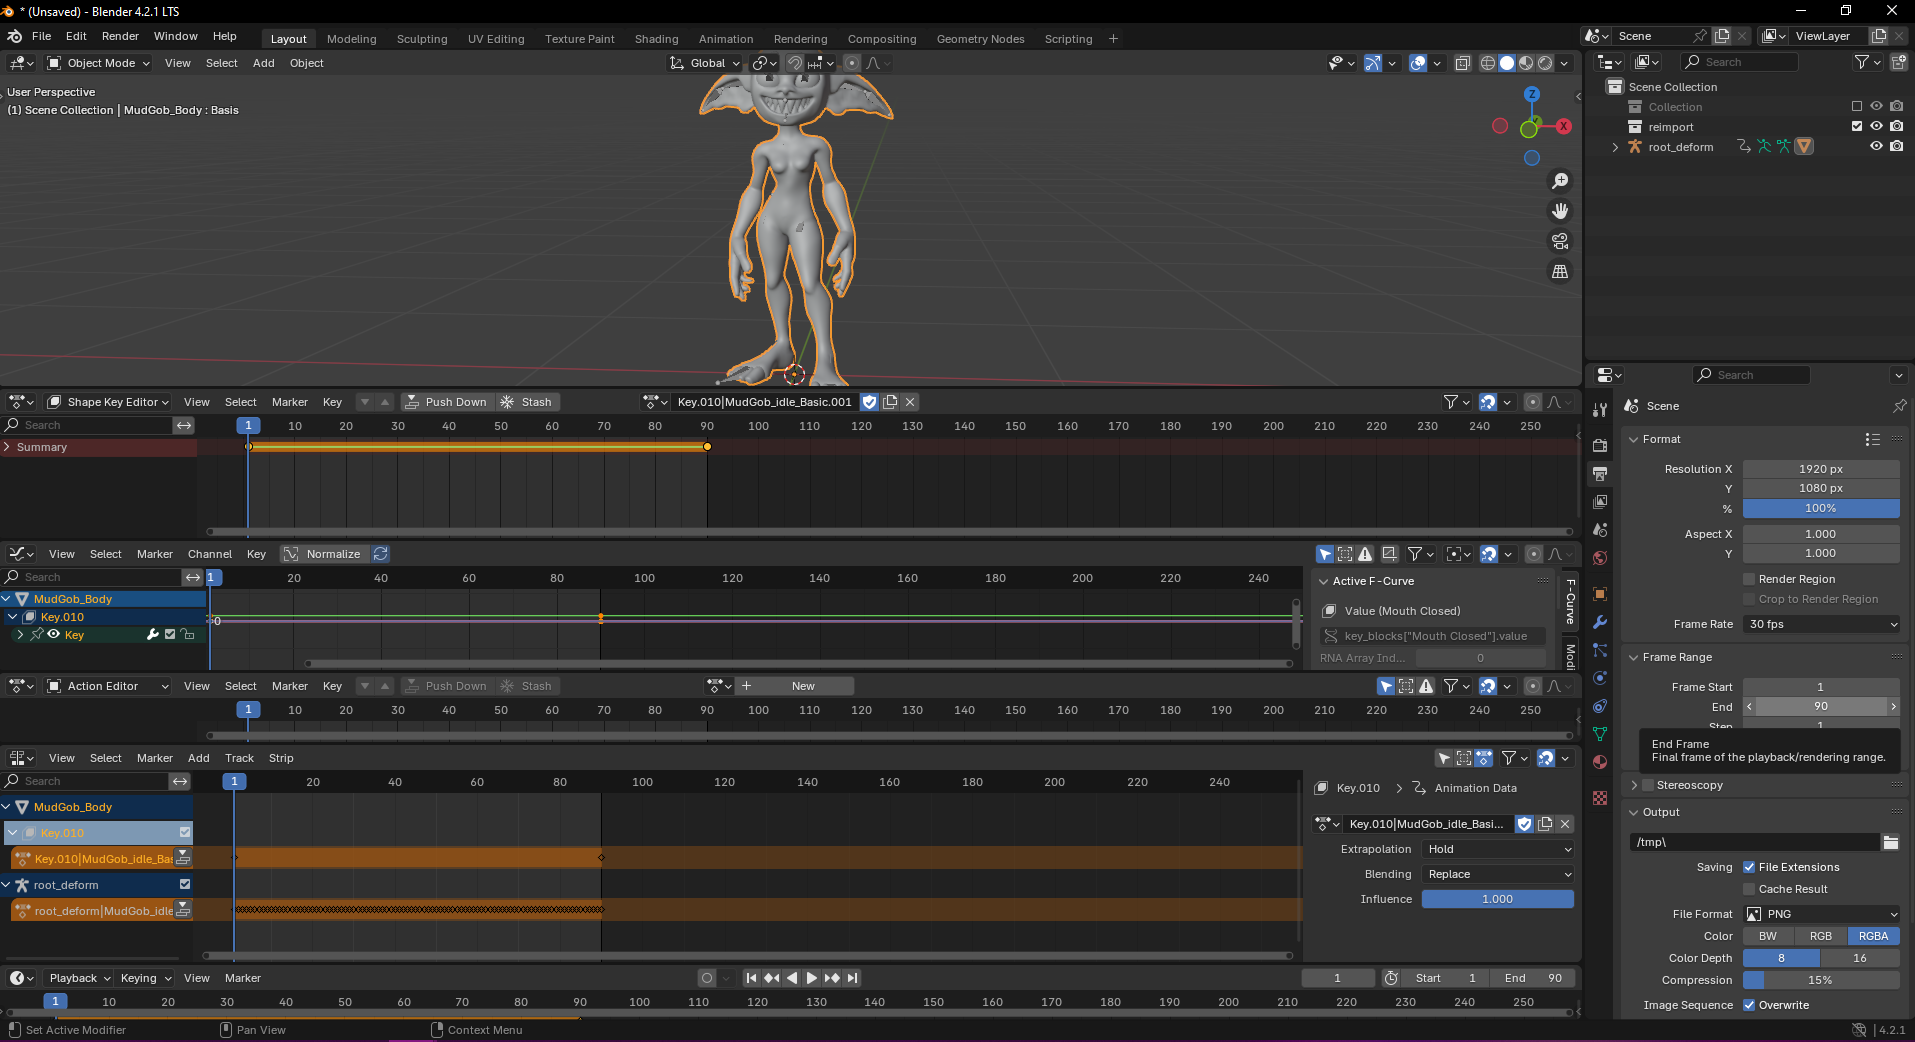Jump to next keyframe
The height and width of the screenshot is (1042, 1915).
pyautogui.click(x=832, y=978)
